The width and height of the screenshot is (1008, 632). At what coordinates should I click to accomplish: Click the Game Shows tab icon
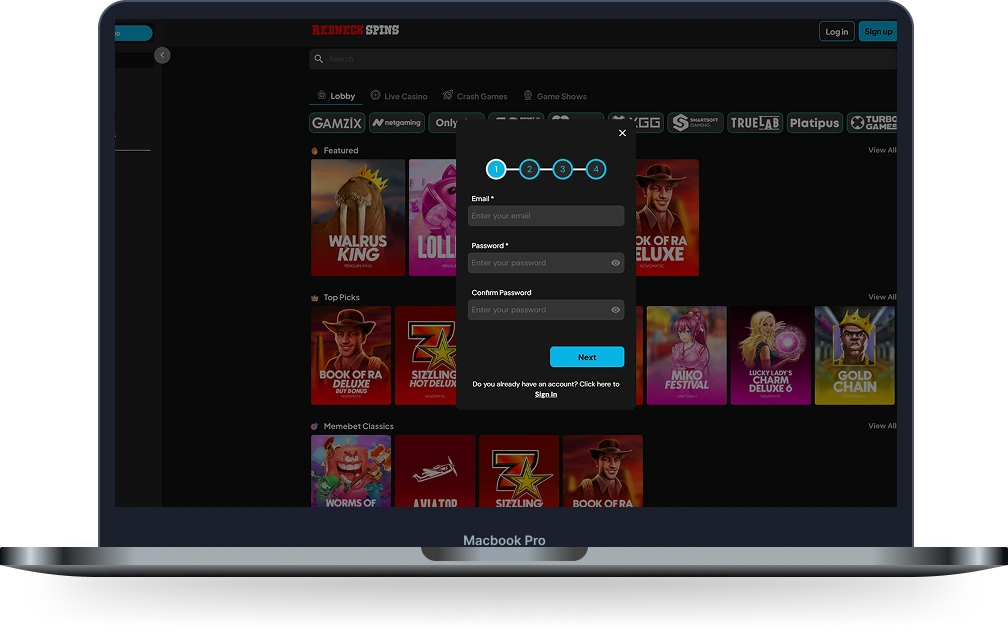coord(528,95)
